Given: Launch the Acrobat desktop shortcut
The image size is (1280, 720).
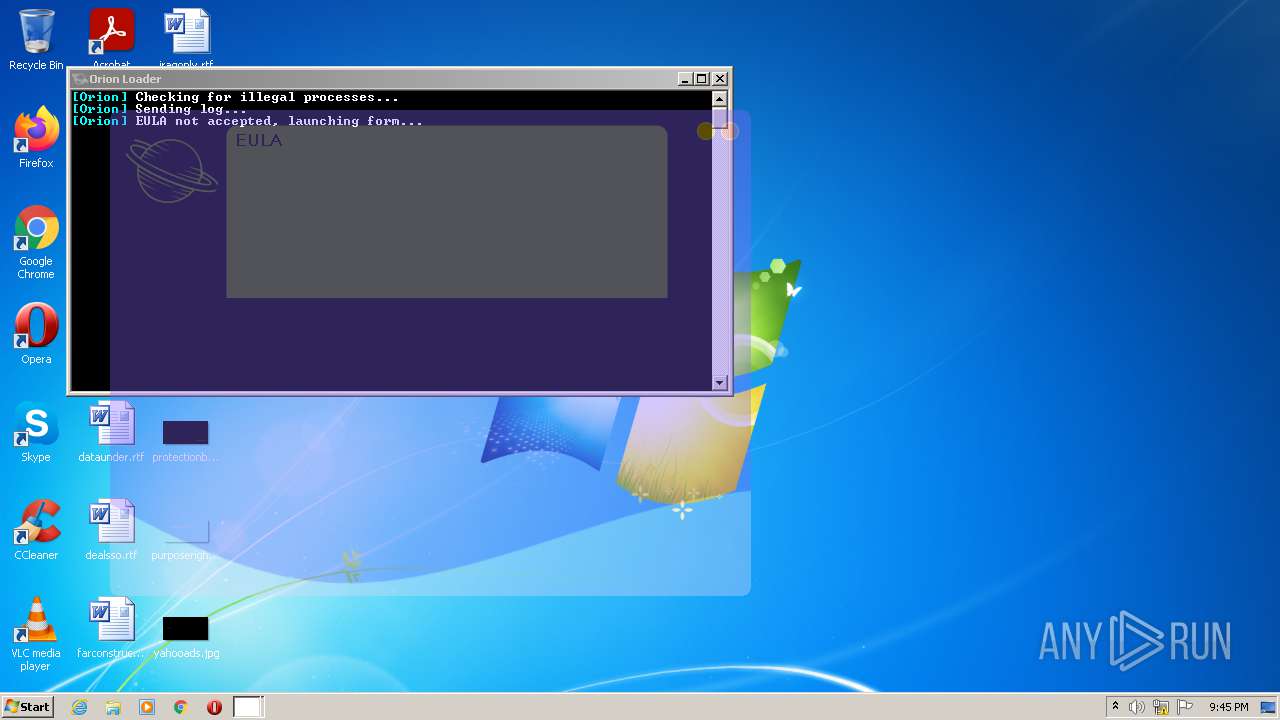Looking at the screenshot, I should (111, 36).
